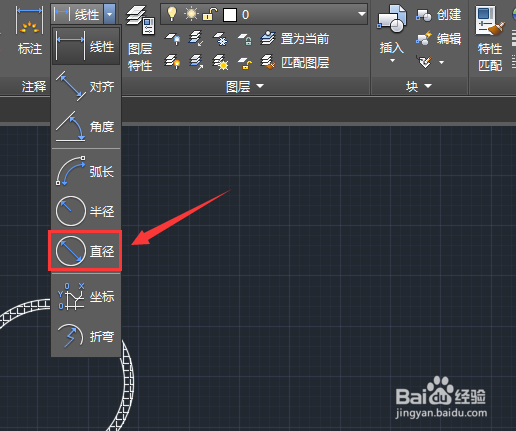Open 图层特性 layer properties manager
The width and height of the screenshot is (516, 431).
tap(140, 38)
